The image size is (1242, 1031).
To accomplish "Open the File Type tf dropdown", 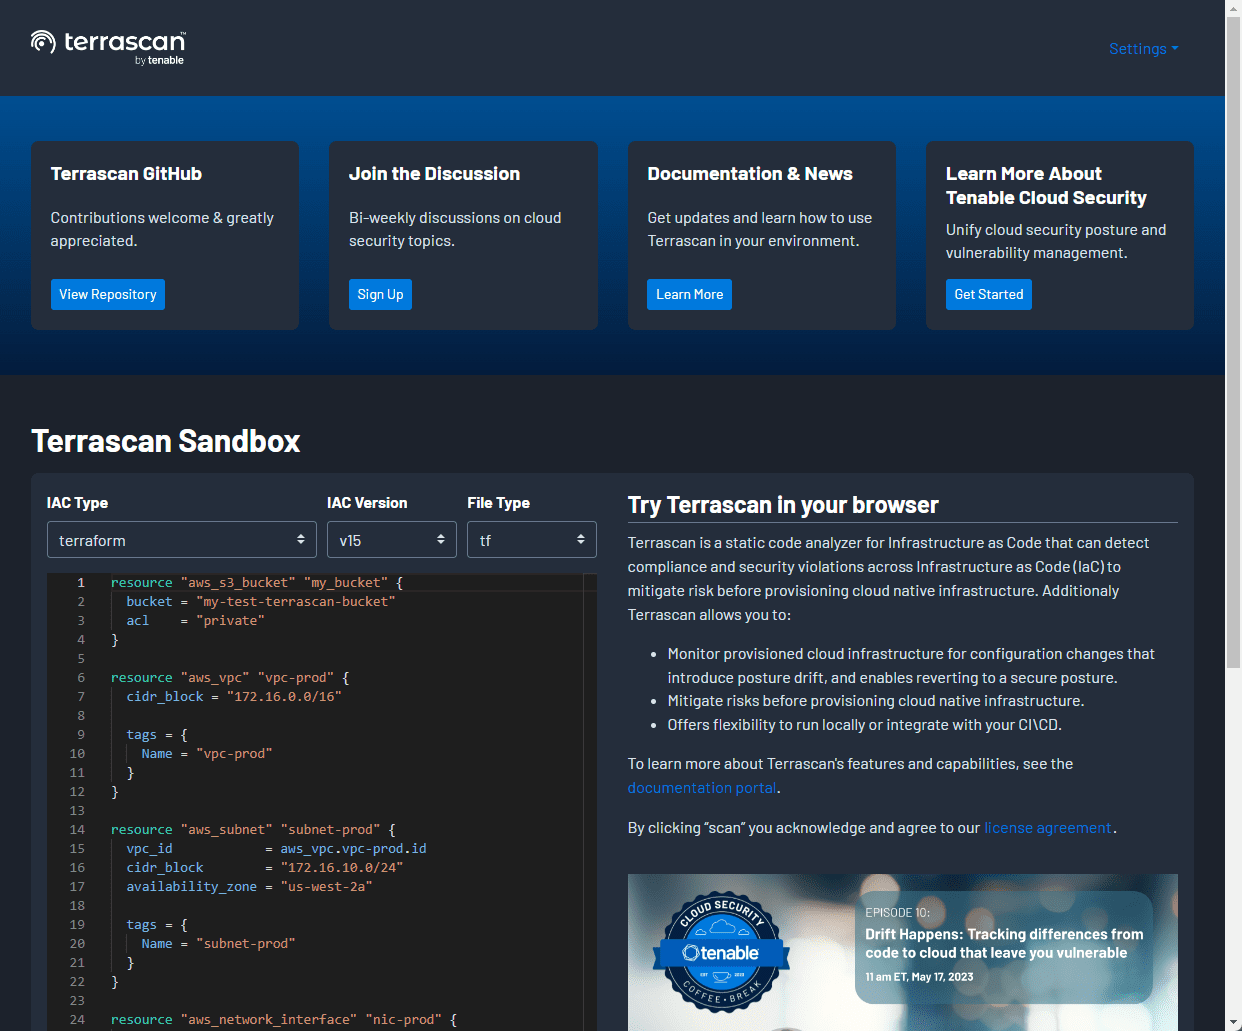I will point(532,540).
